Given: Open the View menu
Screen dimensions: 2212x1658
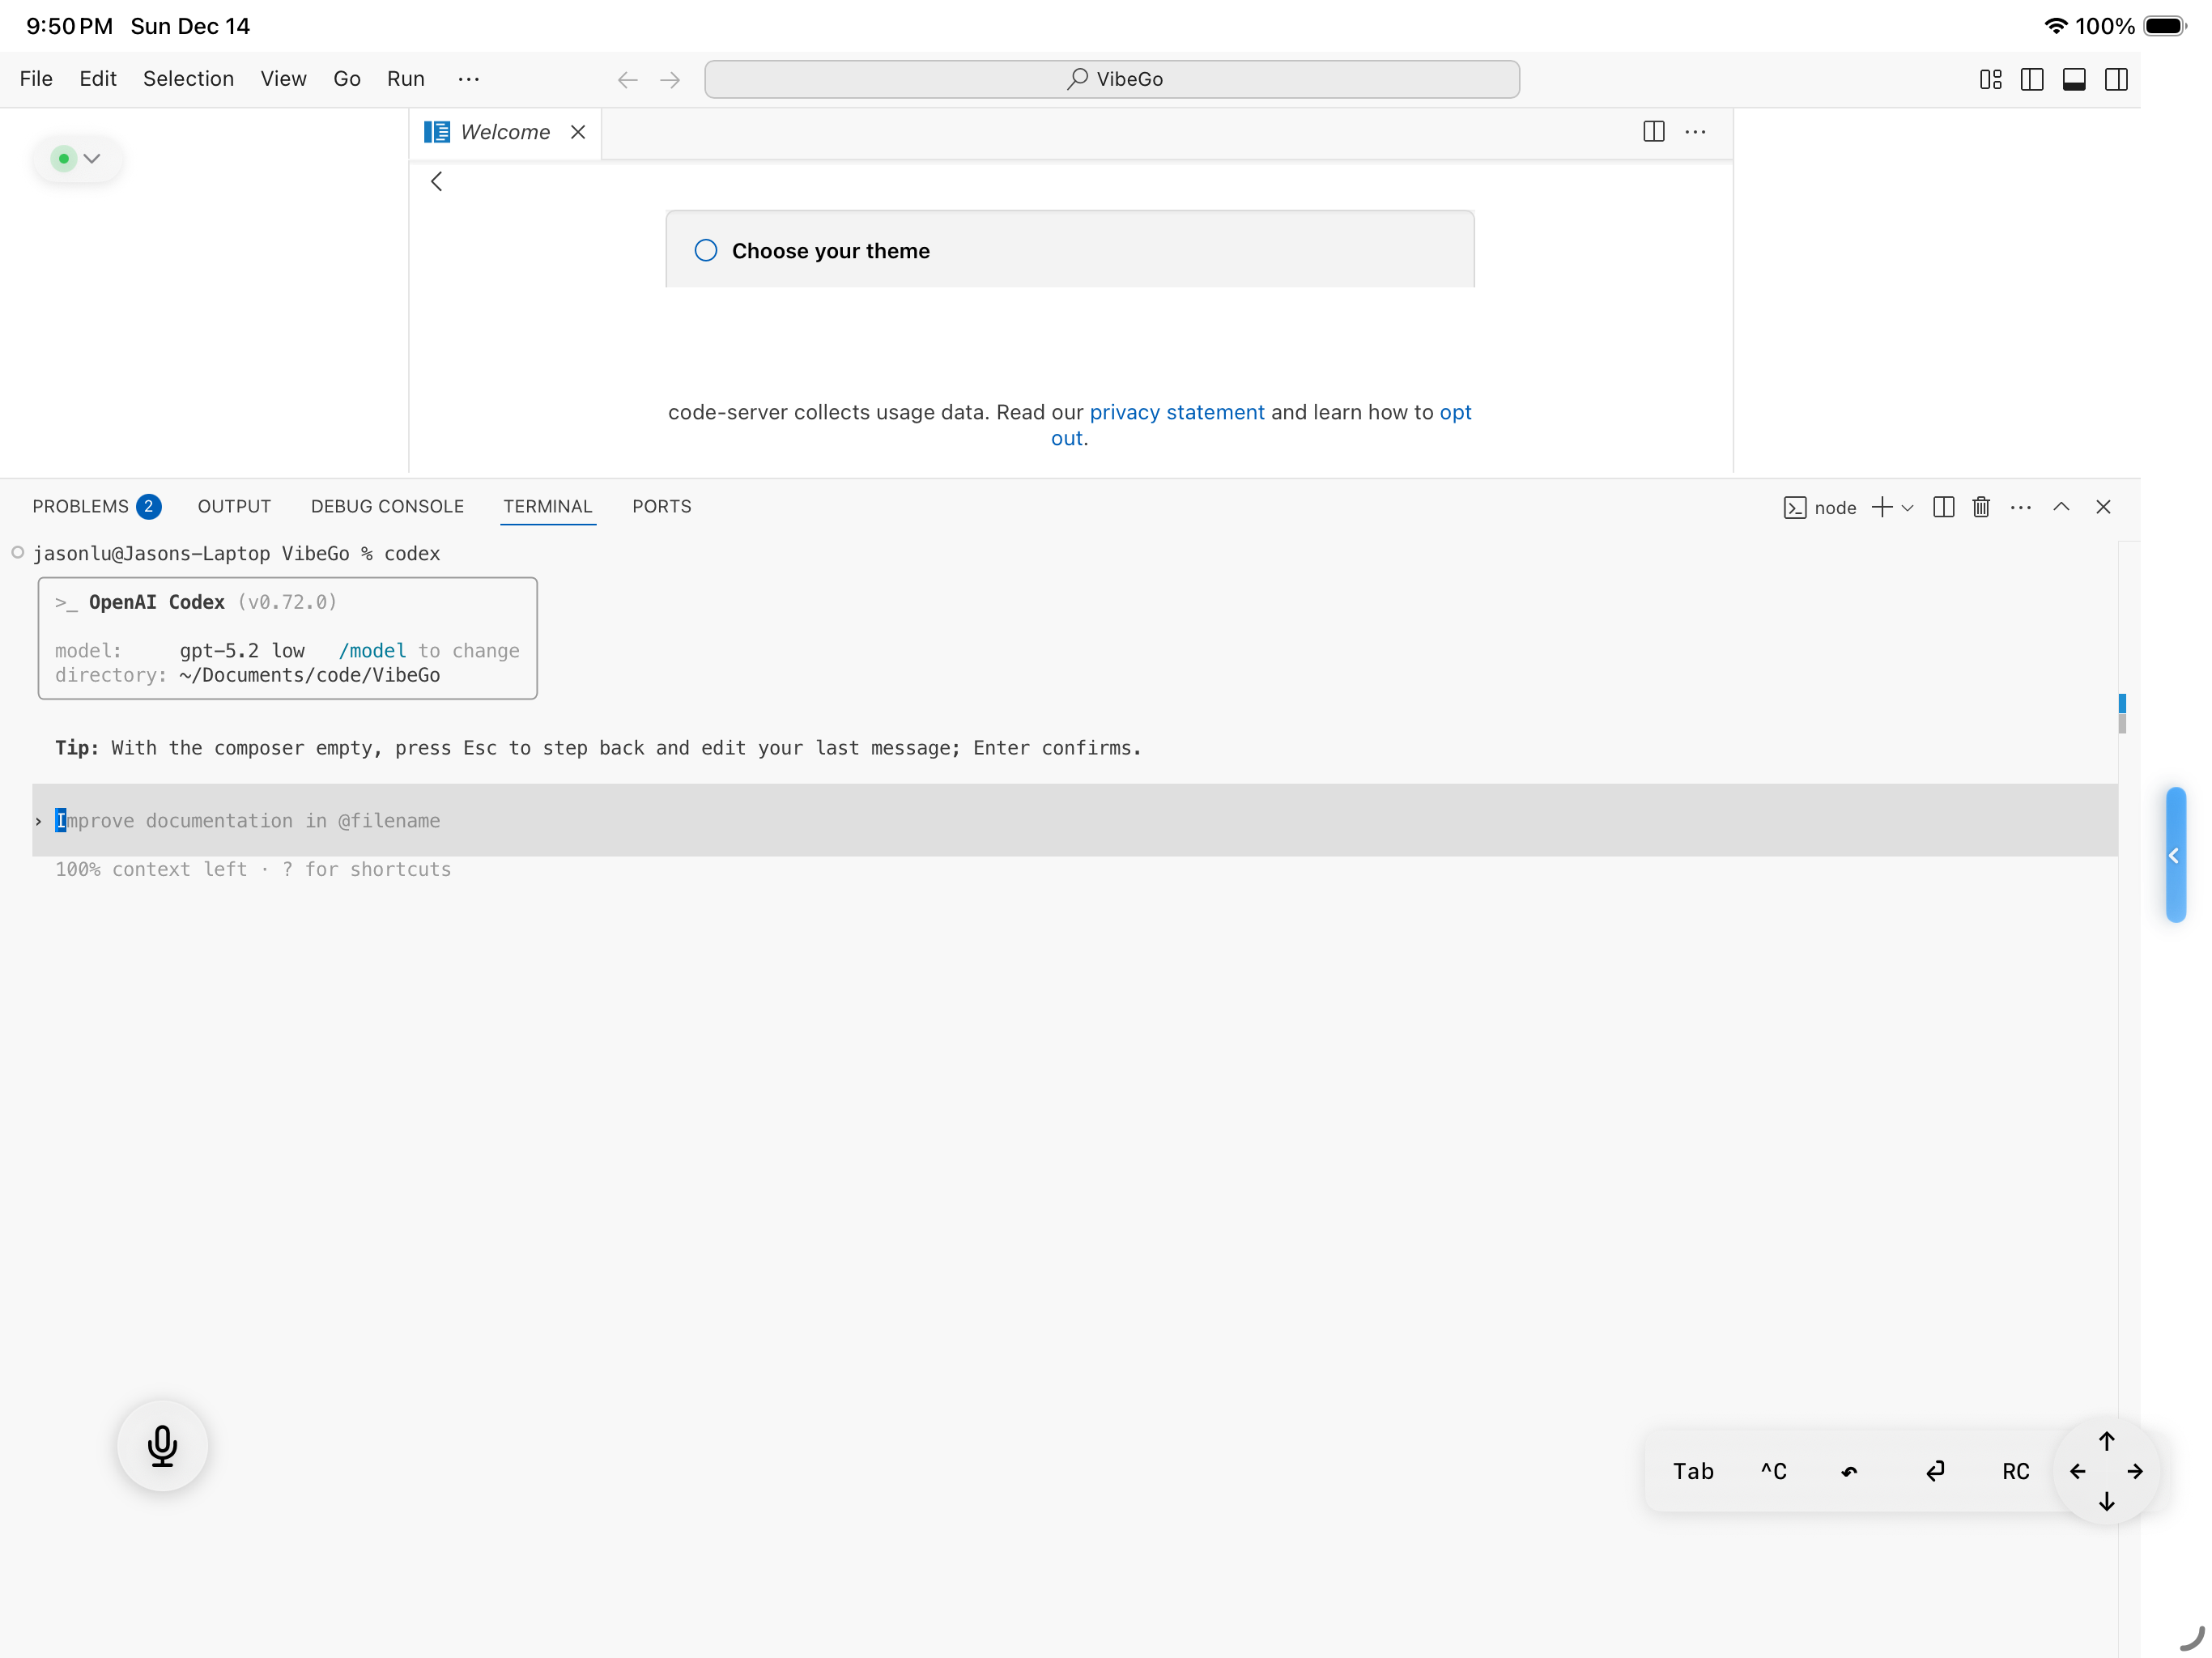Looking at the screenshot, I should pyautogui.click(x=283, y=79).
